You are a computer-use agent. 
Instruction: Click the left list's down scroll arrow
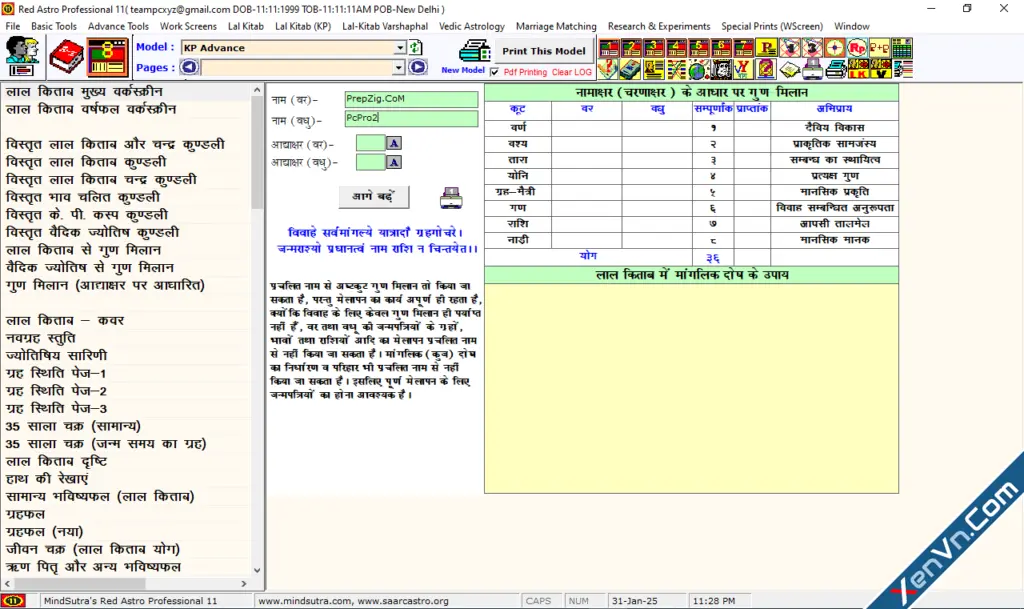click(x=257, y=570)
